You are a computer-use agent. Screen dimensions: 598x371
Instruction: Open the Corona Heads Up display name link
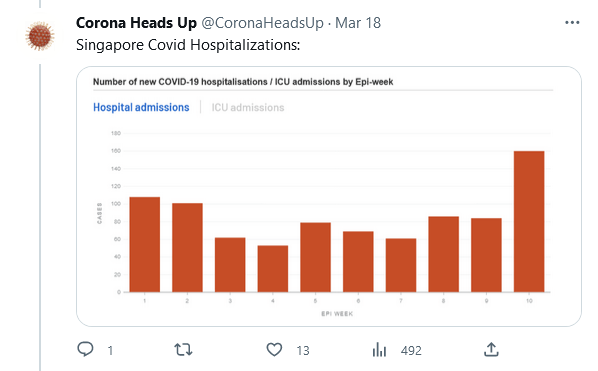click(x=136, y=23)
